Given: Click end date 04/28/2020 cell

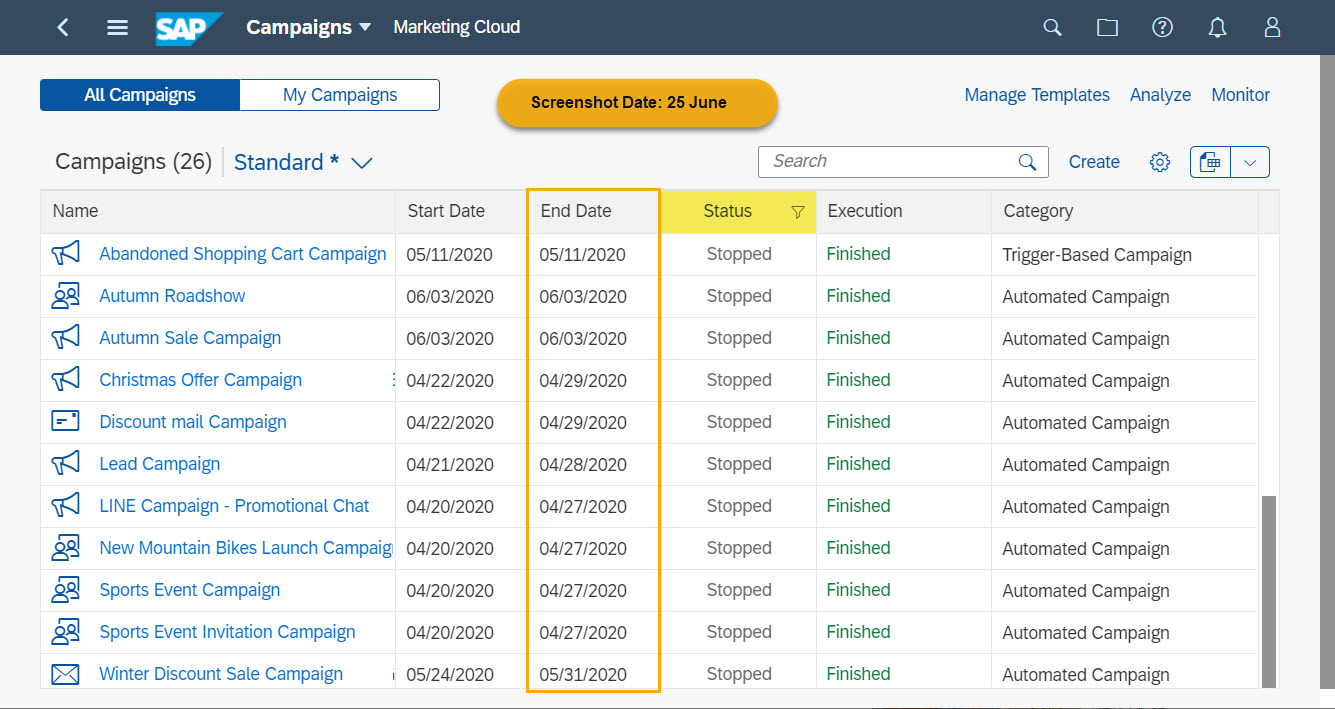Looking at the screenshot, I should (x=583, y=465).
